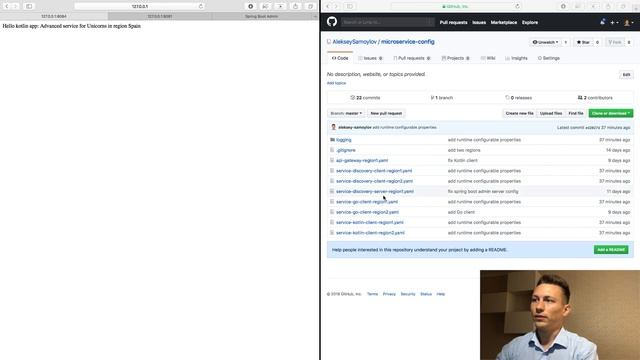Open service-discovery-client-region1.yaml file
This screenshot has height=360, width=640.
pos(374,171)
